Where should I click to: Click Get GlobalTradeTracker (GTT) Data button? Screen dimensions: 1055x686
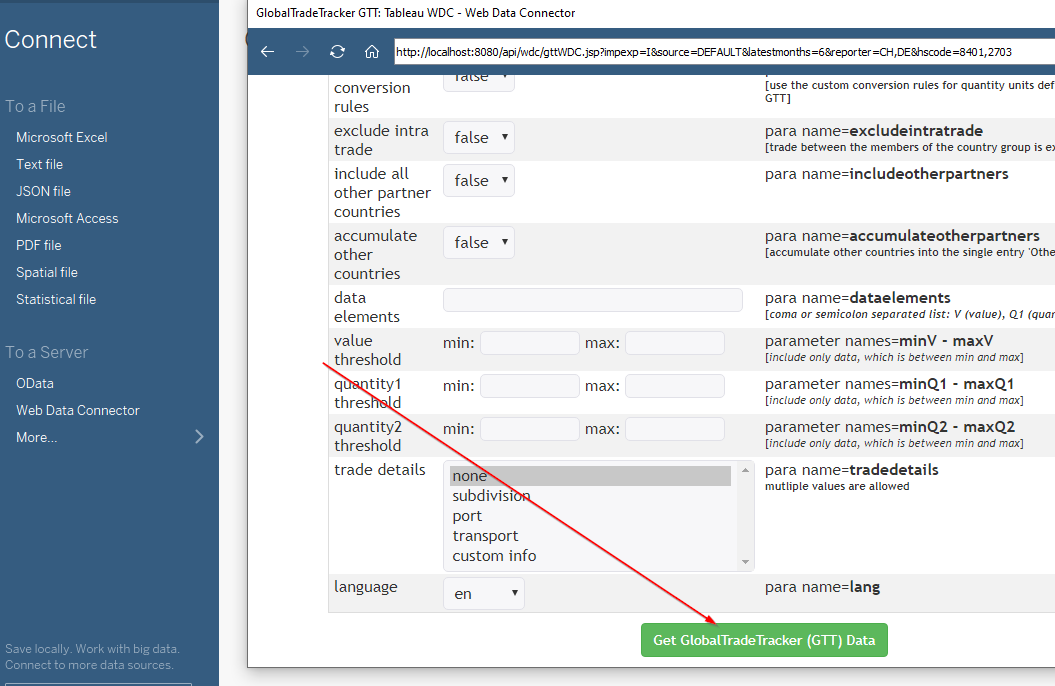(764, 640)
